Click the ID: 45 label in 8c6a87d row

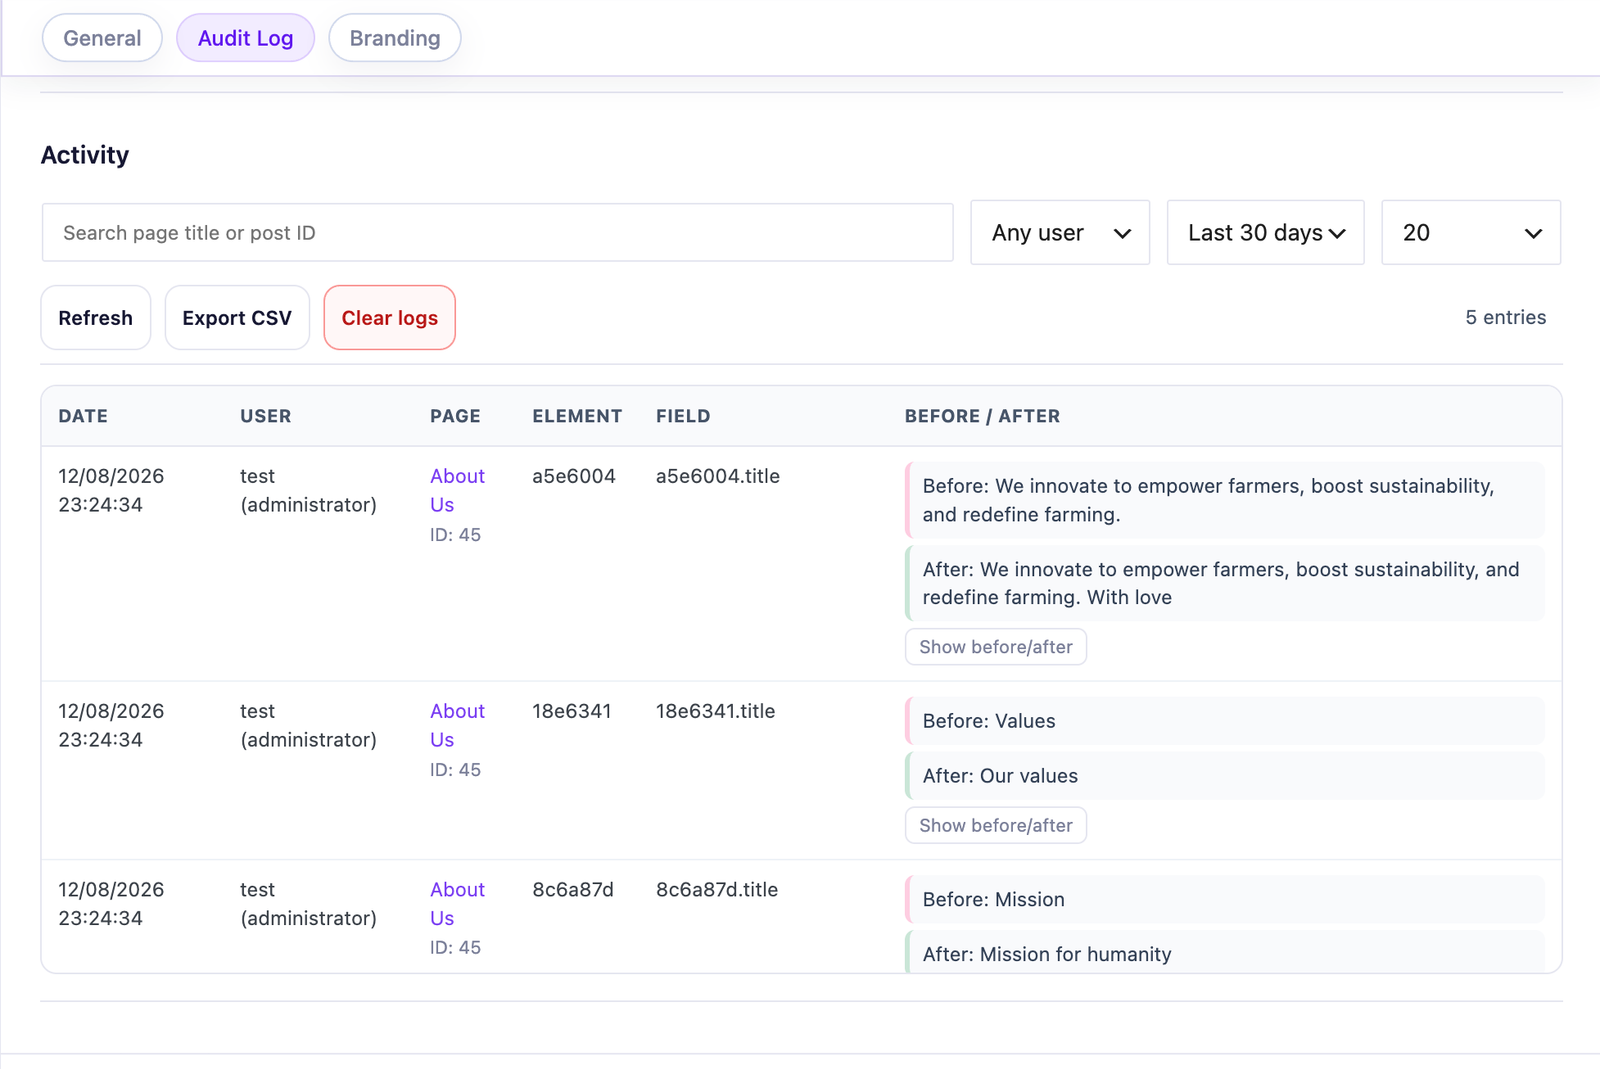(456, 947)
